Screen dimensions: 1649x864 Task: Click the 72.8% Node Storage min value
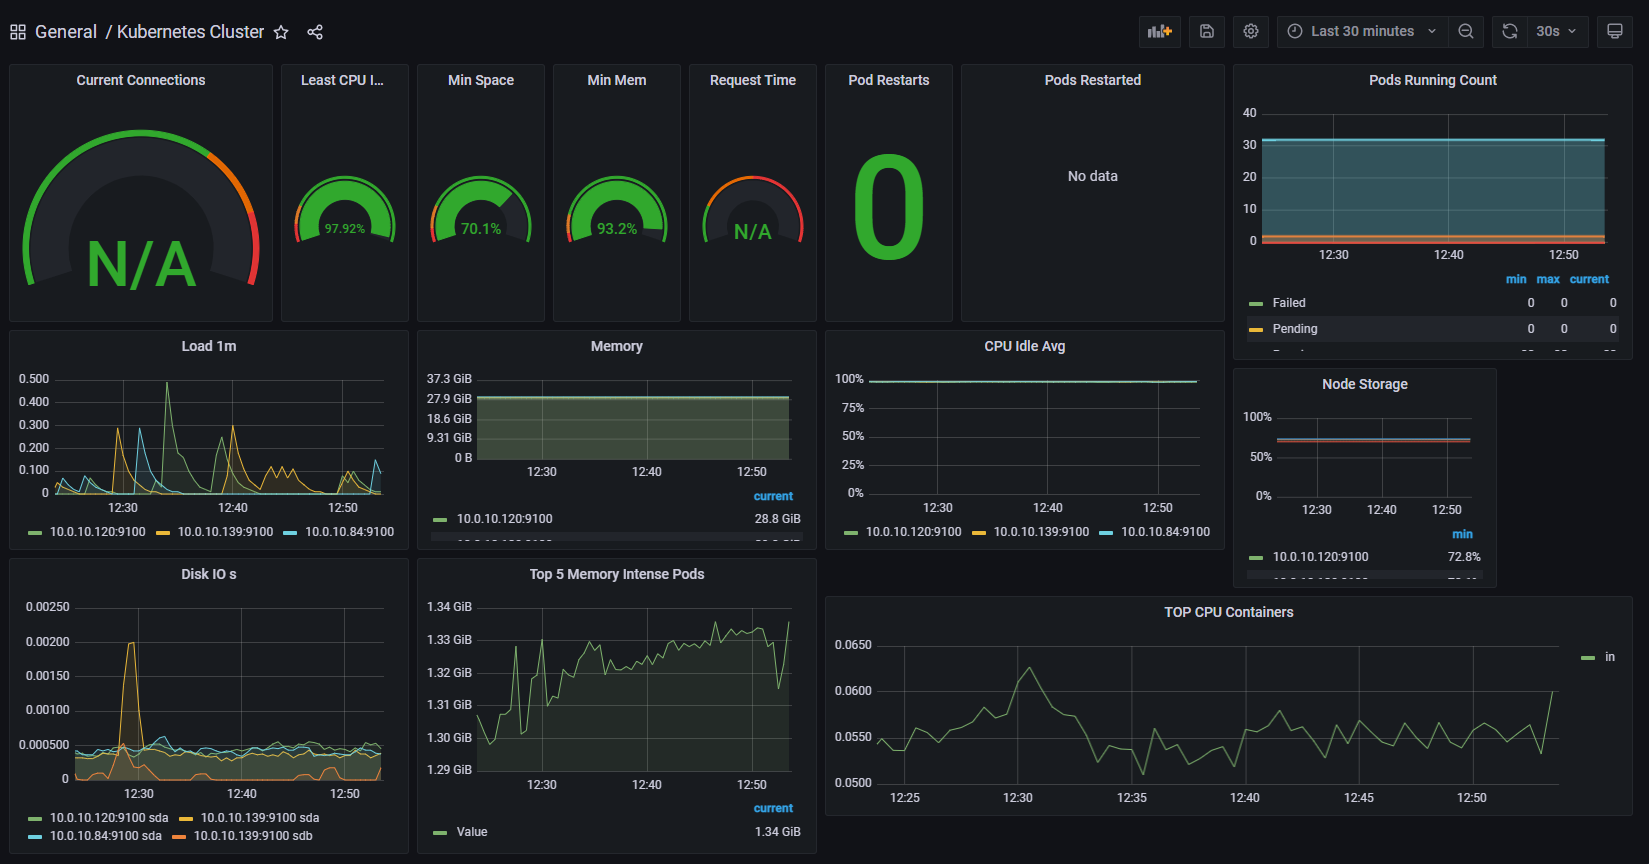(1464, 557)
